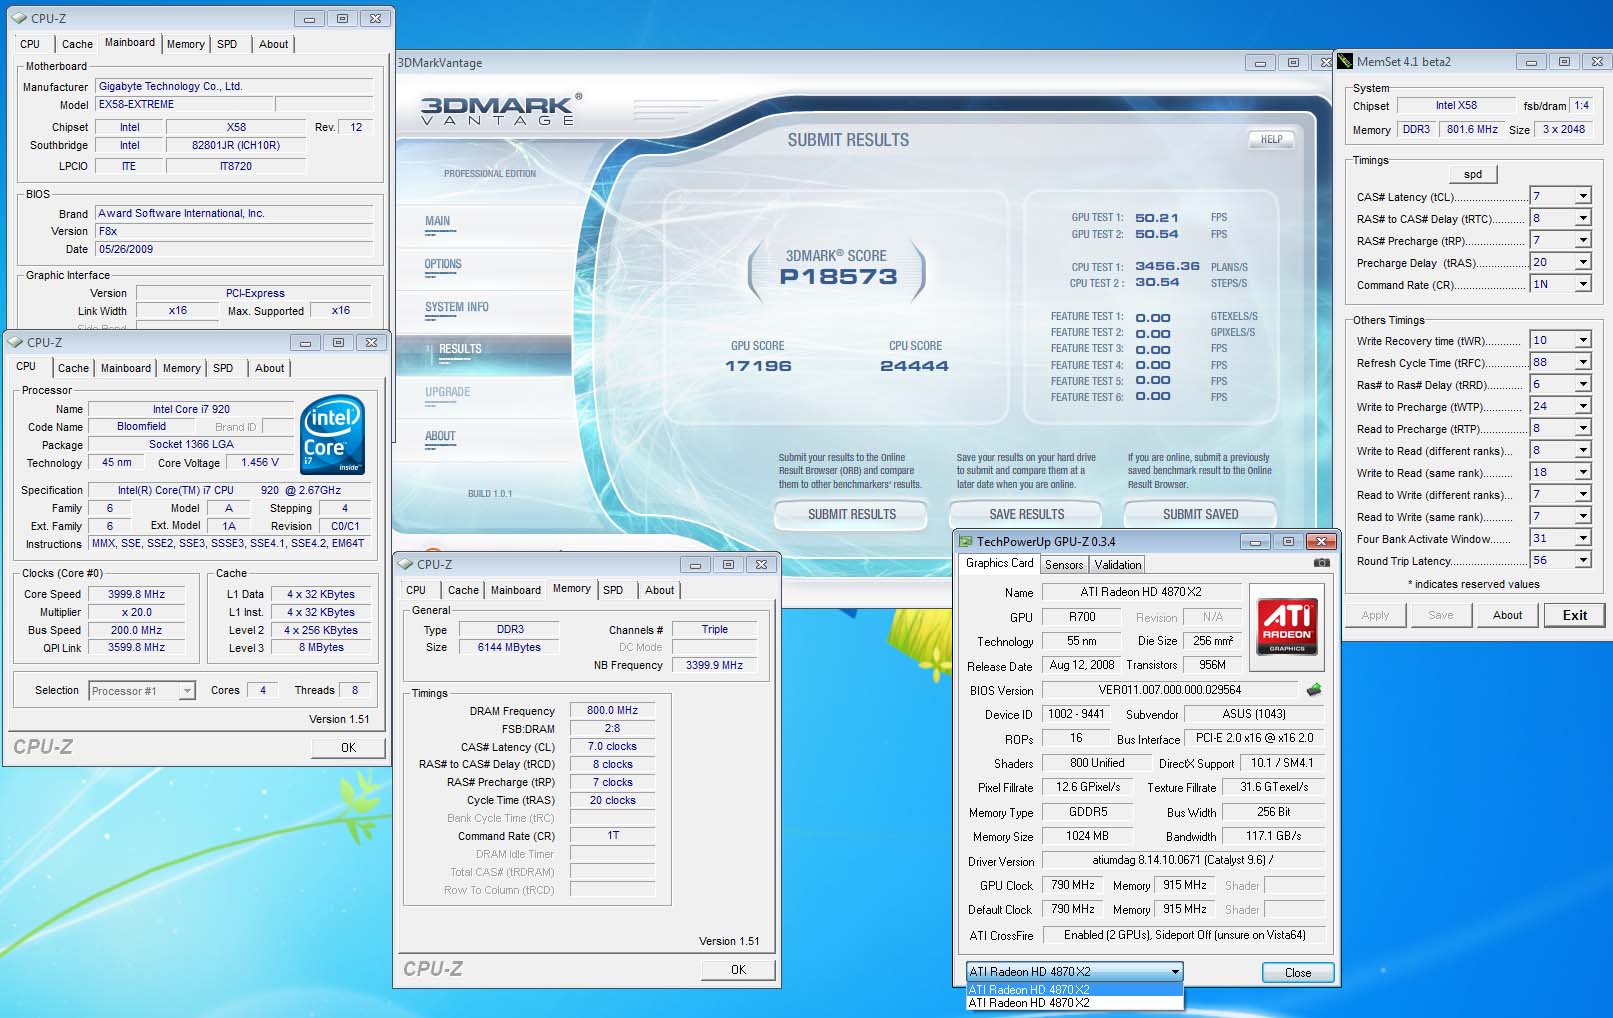The width and height of the screenshot is (1613, 1018).
Task: Click the GPU TEST 1 value 50.21
Action: (1157, 218)
